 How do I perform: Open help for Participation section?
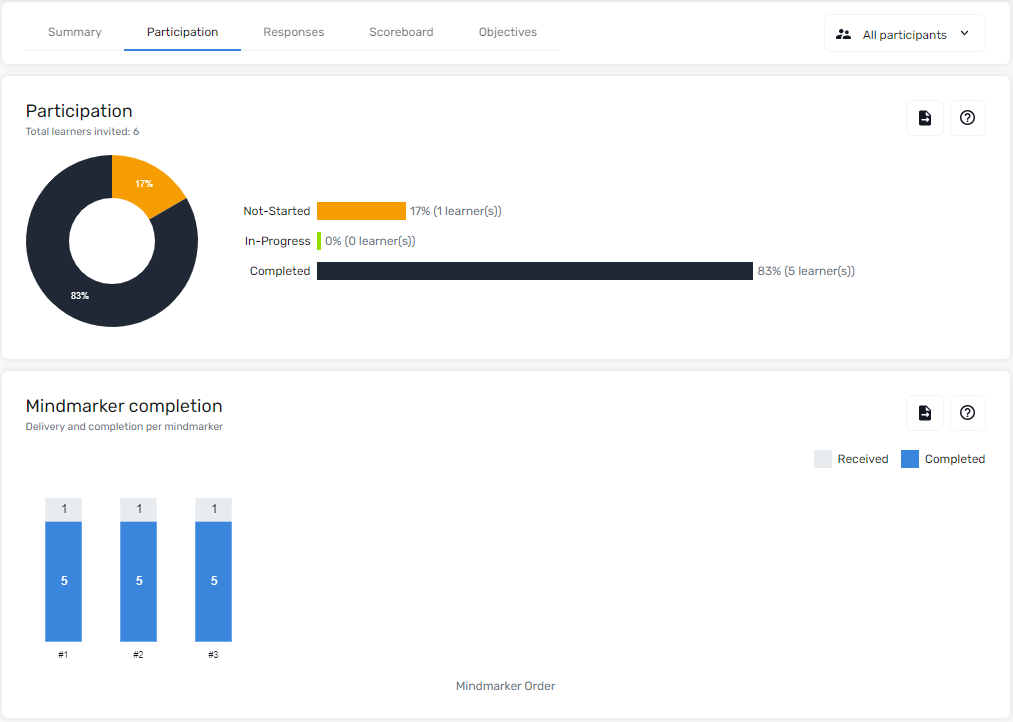967,118
